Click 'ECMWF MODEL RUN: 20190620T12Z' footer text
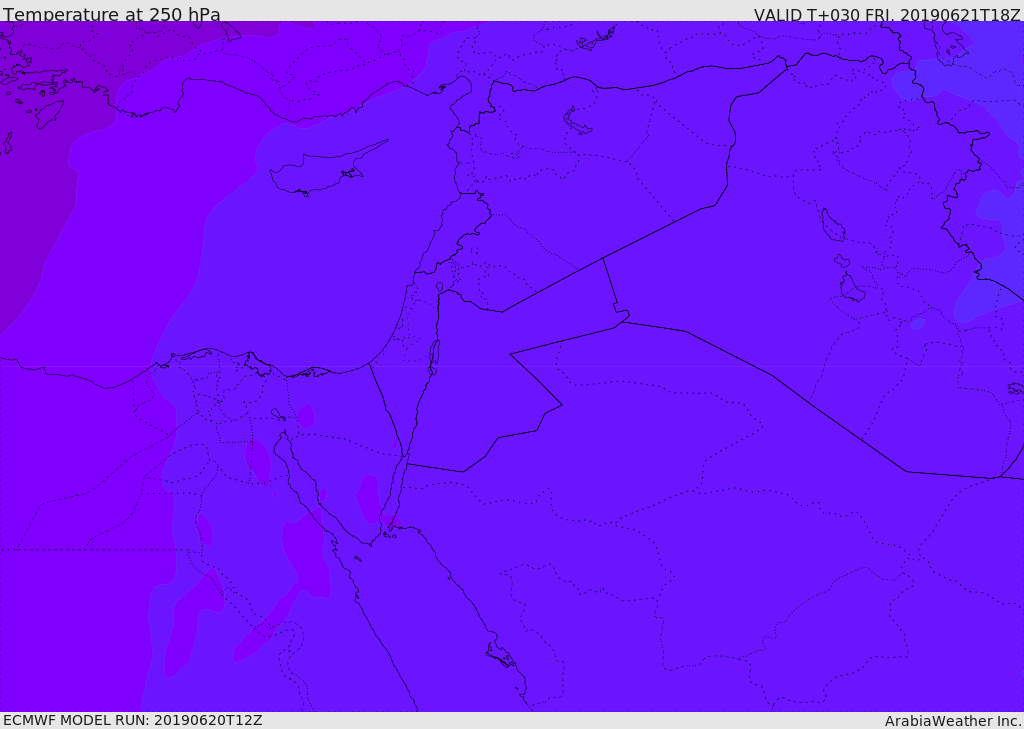Image resolution: width=1024 pixels, height=729 pixels. point(133,720)
